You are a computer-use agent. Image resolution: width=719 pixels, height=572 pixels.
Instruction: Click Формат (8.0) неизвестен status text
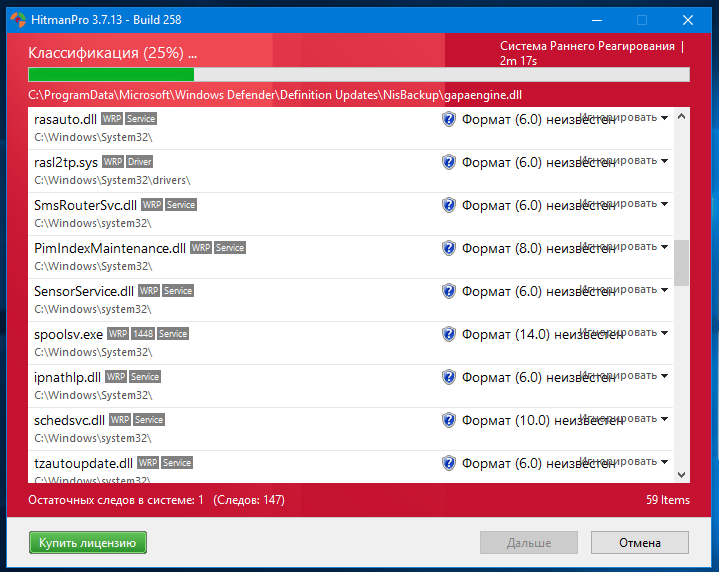coord(538,248)
